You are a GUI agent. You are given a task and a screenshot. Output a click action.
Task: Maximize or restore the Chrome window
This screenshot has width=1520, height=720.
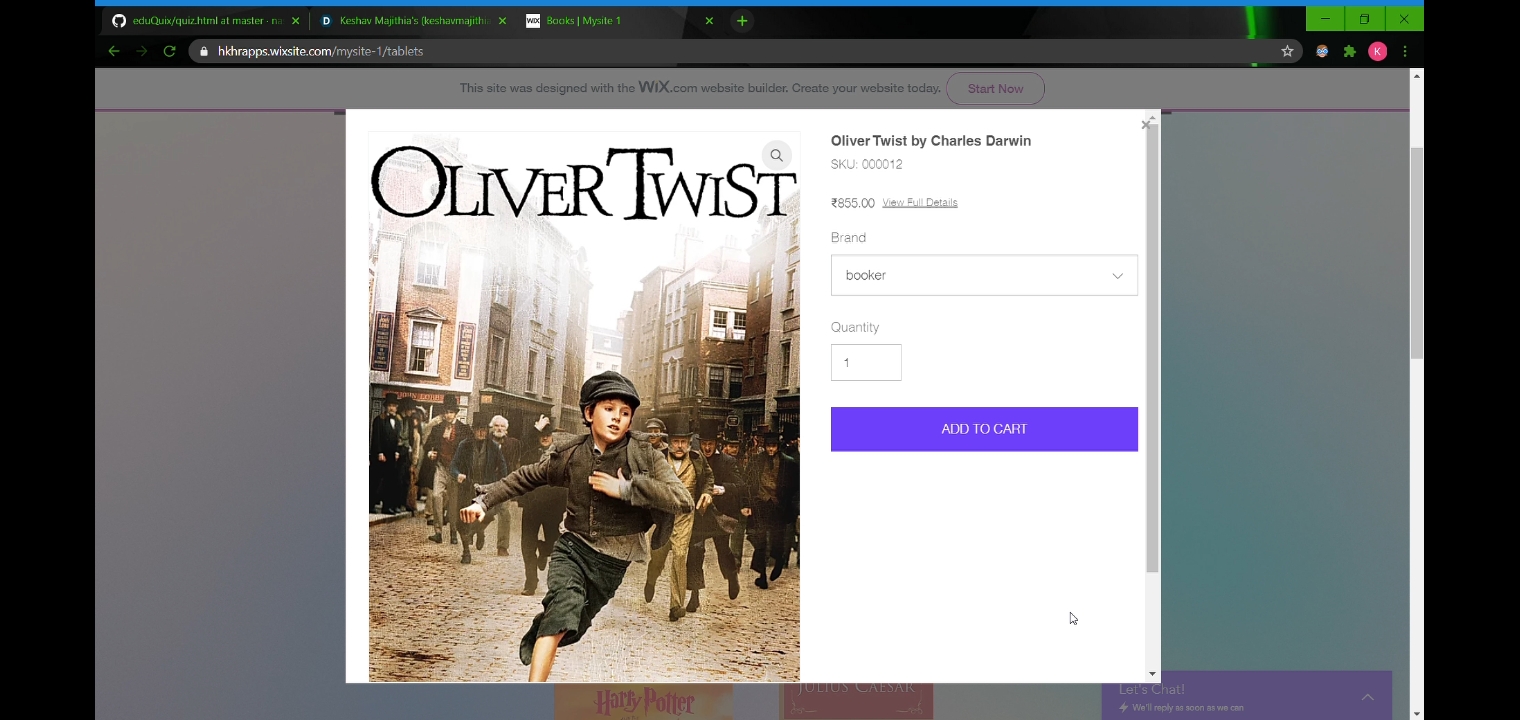point(1364,19)
